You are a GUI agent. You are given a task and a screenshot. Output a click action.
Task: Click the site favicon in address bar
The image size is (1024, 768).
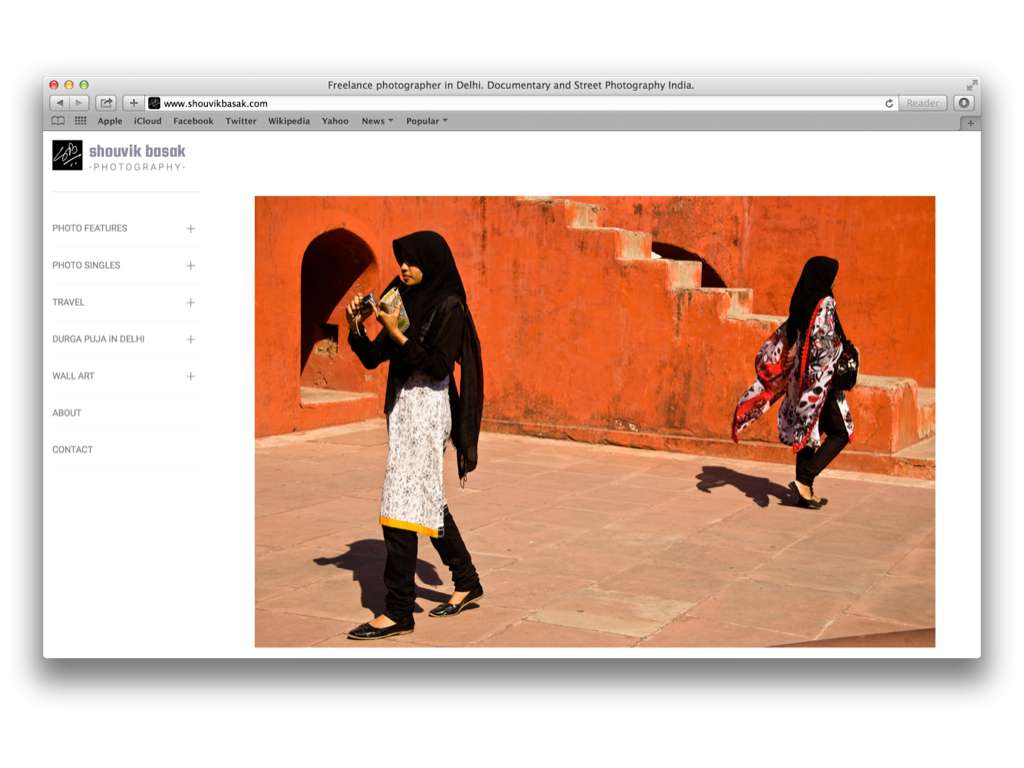[x=154, y=103]
